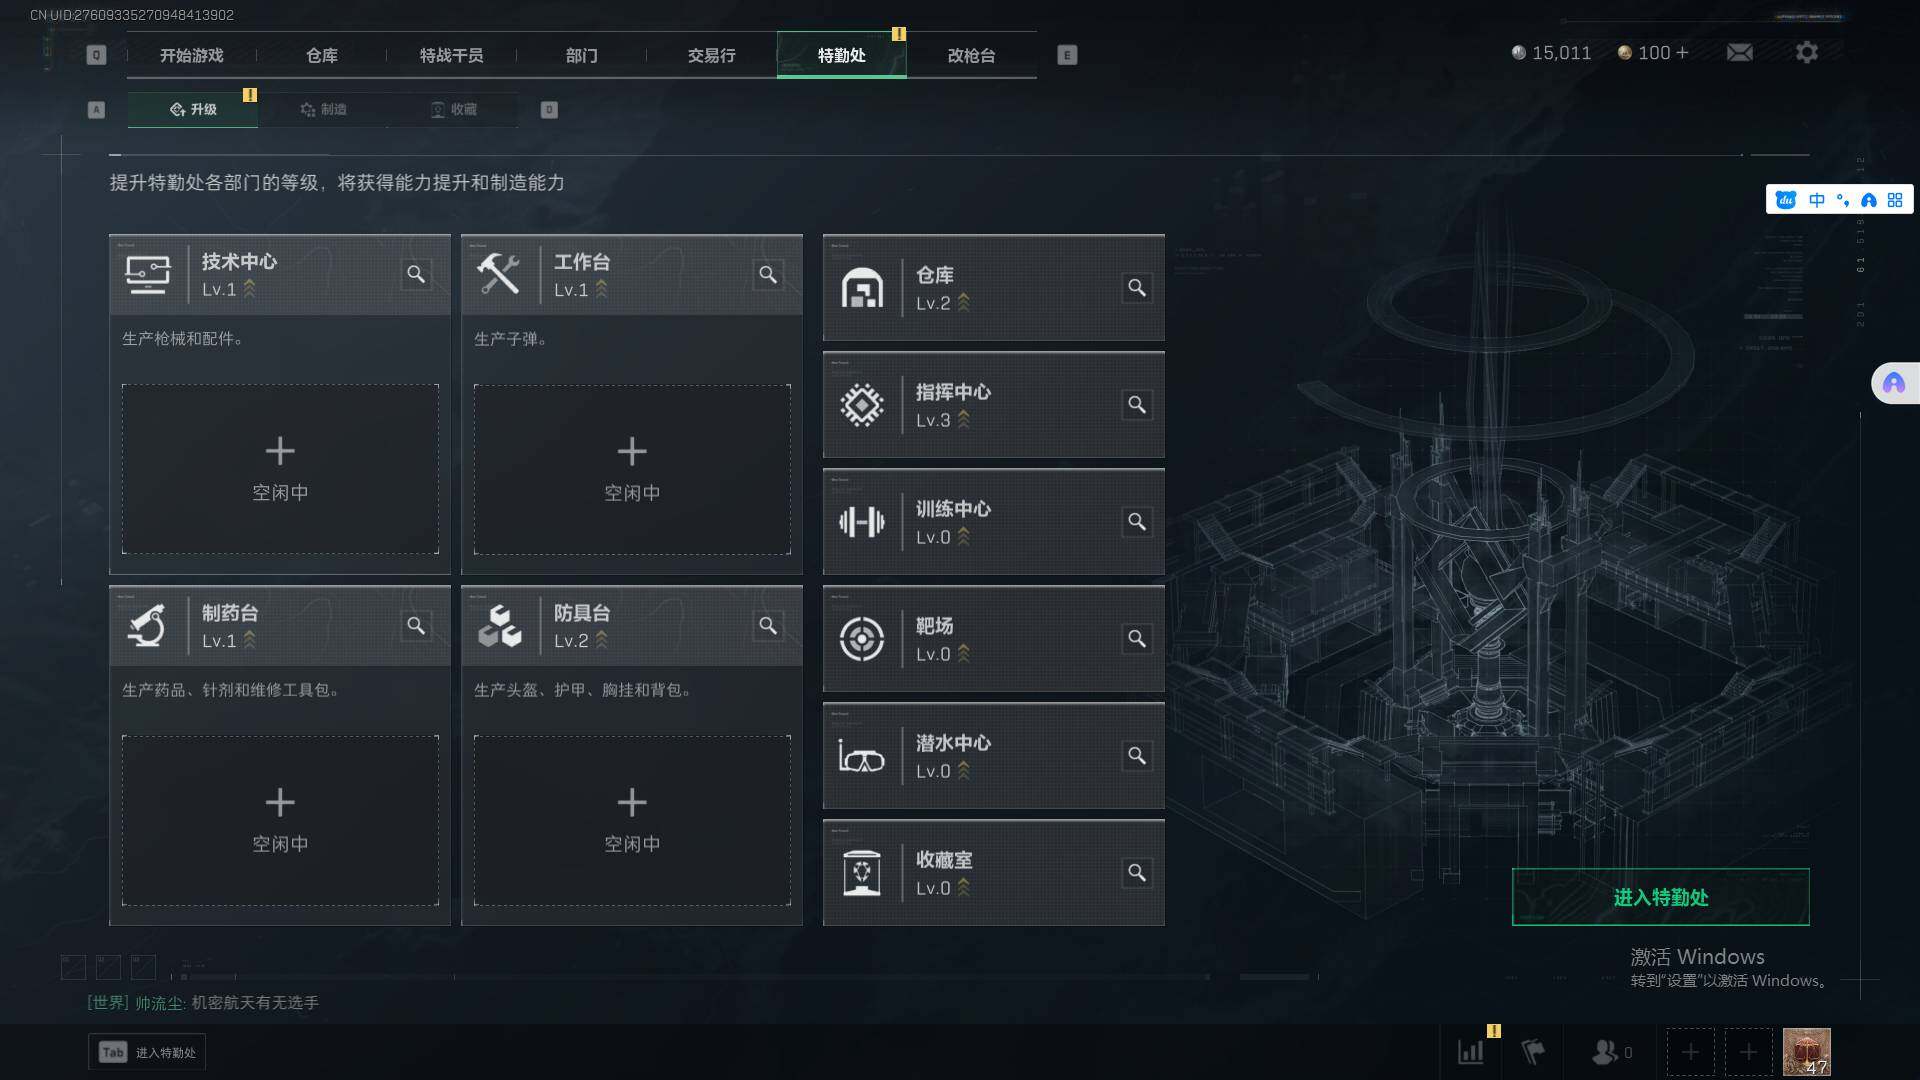This screenshot has width=1920, height=1080.
Task: Add more gold via plus next to 100
Action: [x=1682, y=52]
